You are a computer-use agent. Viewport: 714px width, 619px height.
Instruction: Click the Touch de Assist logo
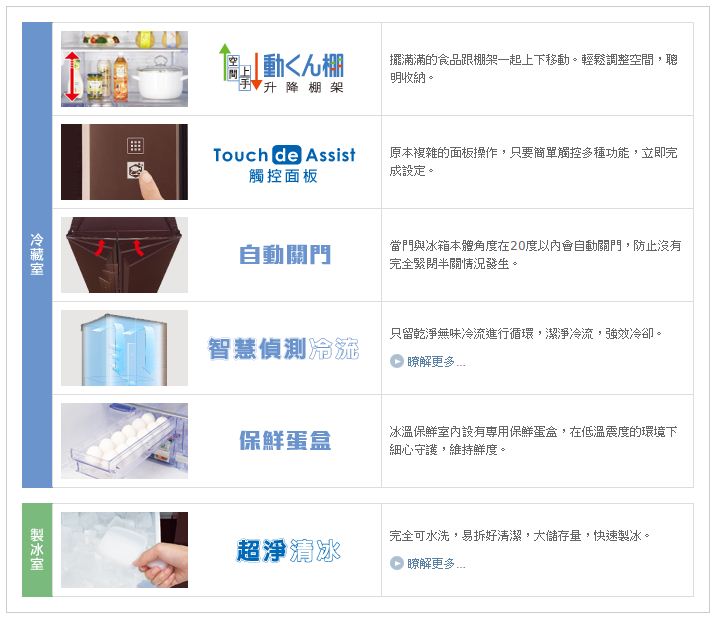pos(284,164)
